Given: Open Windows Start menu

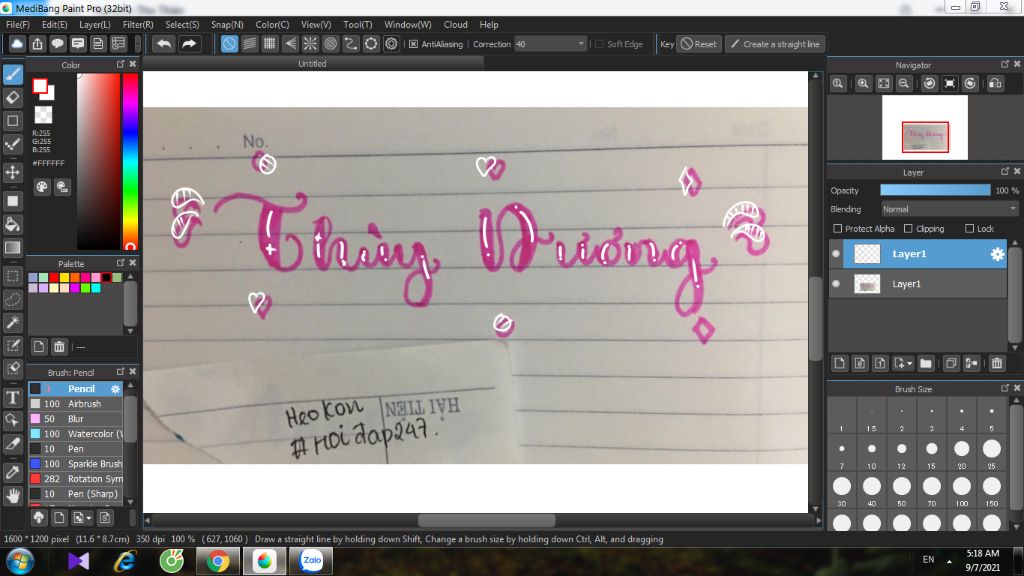Looking at the screenshot, I should coord(20,562).
